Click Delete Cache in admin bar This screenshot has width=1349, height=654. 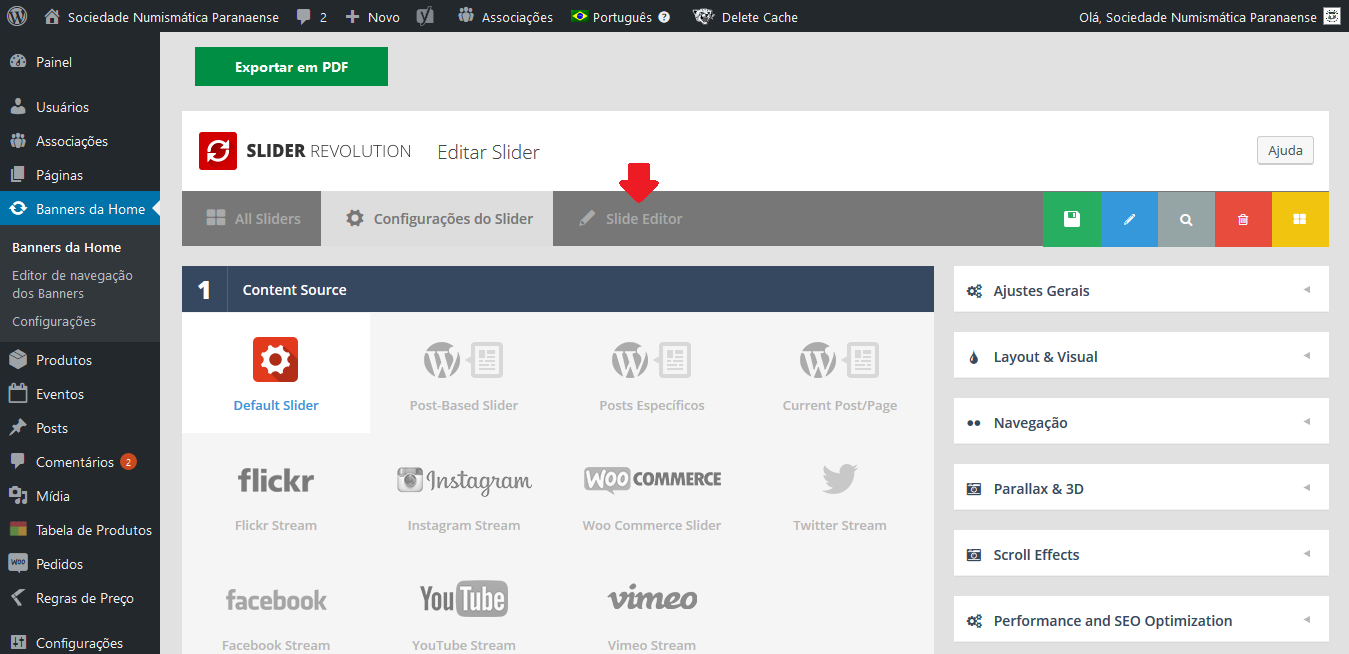[747, 17]
